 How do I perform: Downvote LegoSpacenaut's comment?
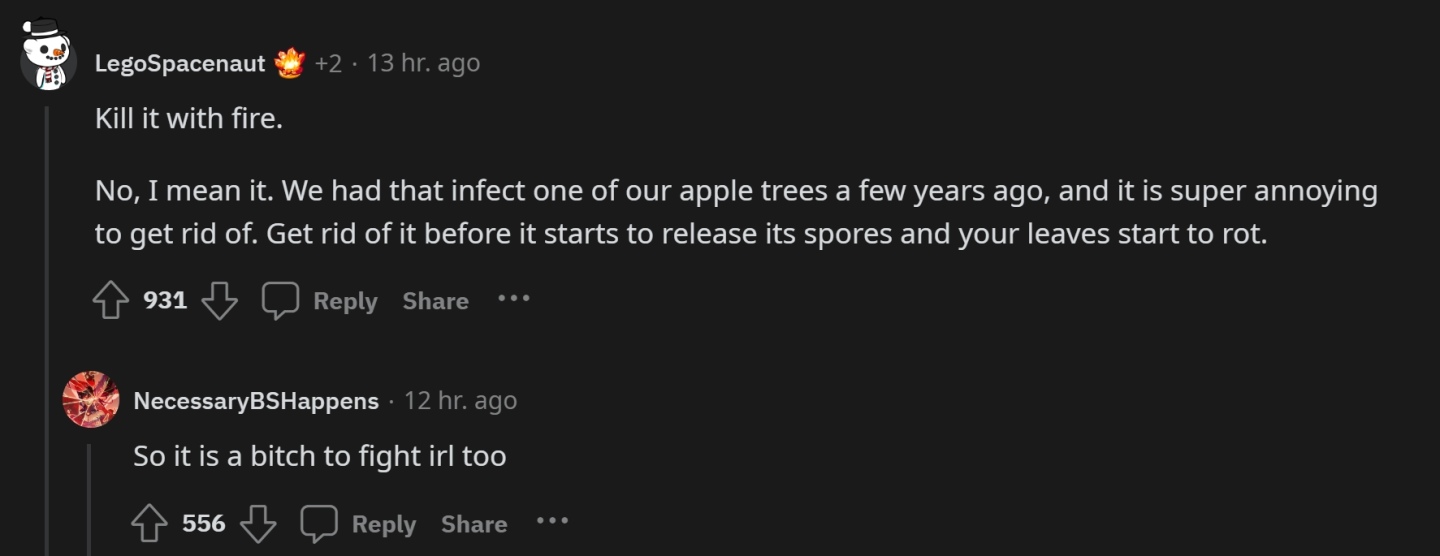(x=220, y=301)
